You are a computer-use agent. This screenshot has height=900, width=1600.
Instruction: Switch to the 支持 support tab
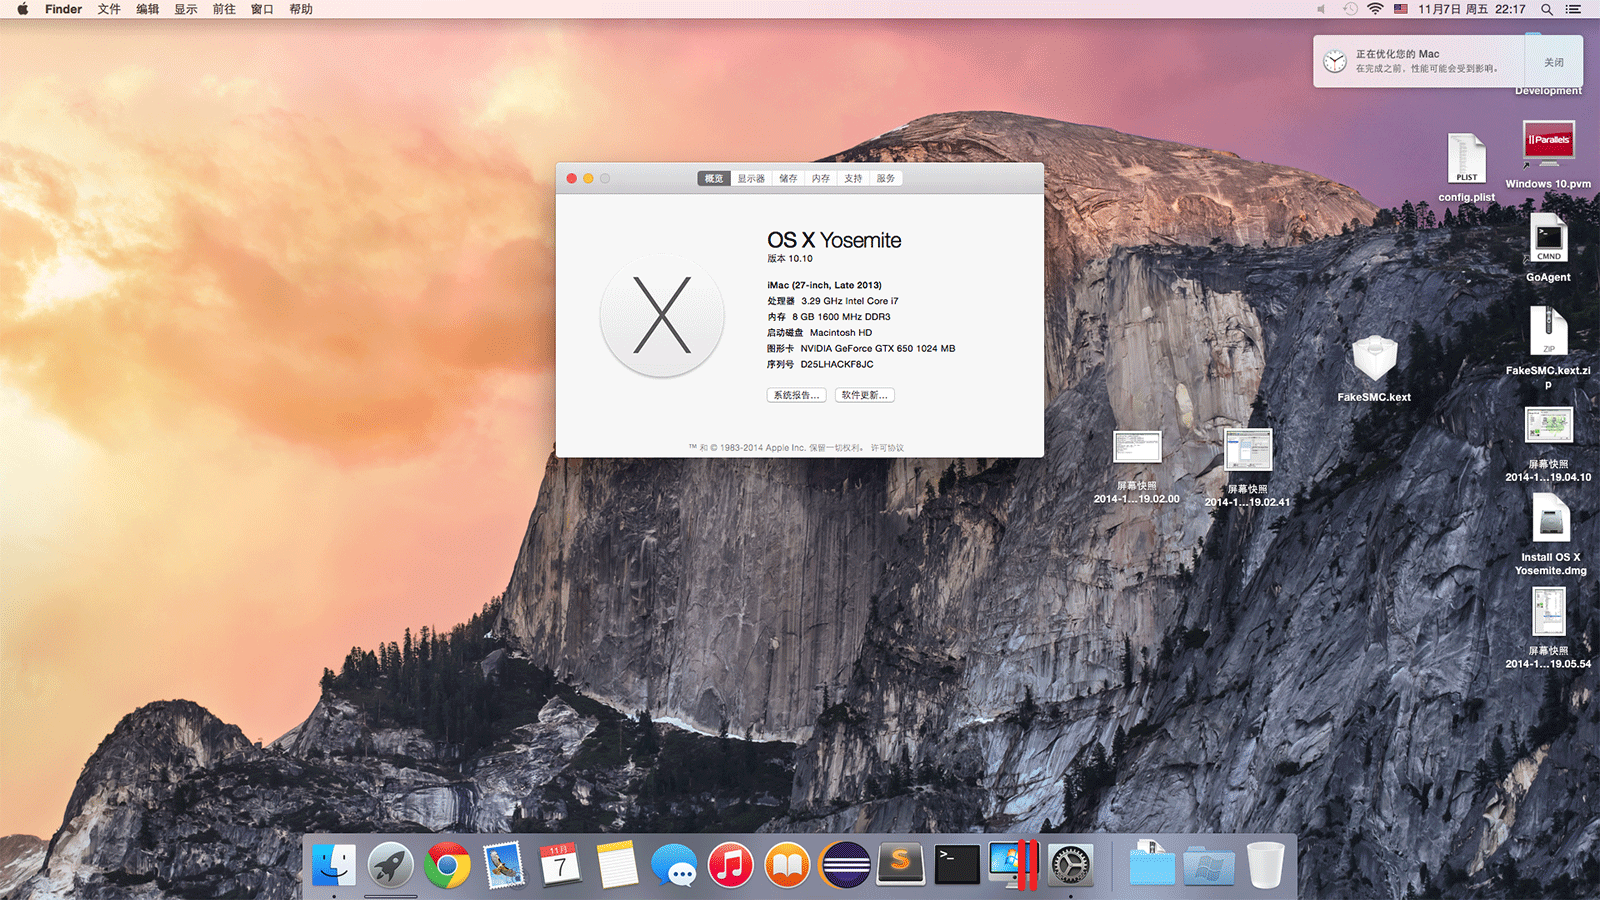tap(853, 178)
